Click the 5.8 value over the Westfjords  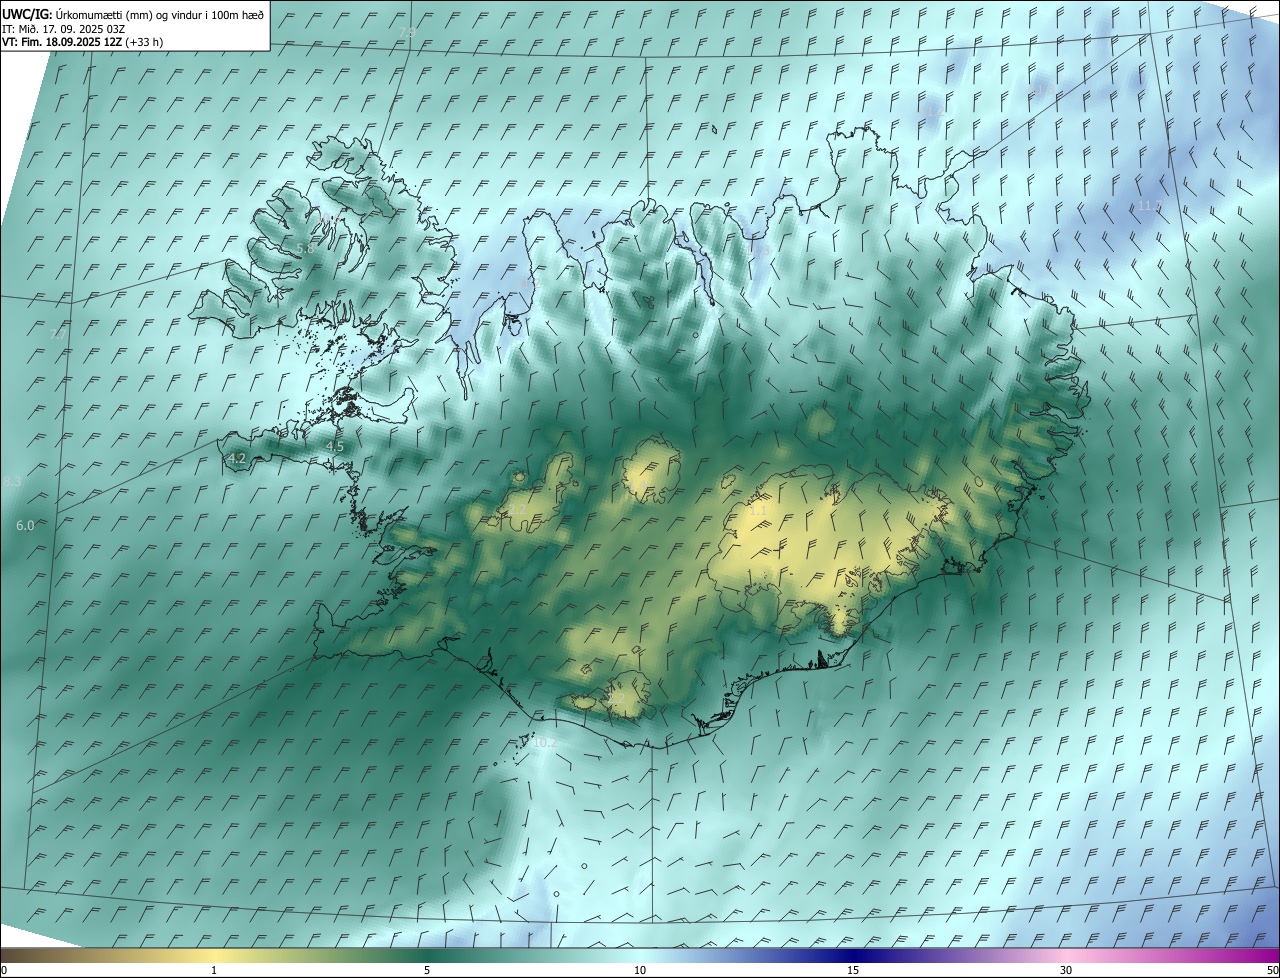305,249
